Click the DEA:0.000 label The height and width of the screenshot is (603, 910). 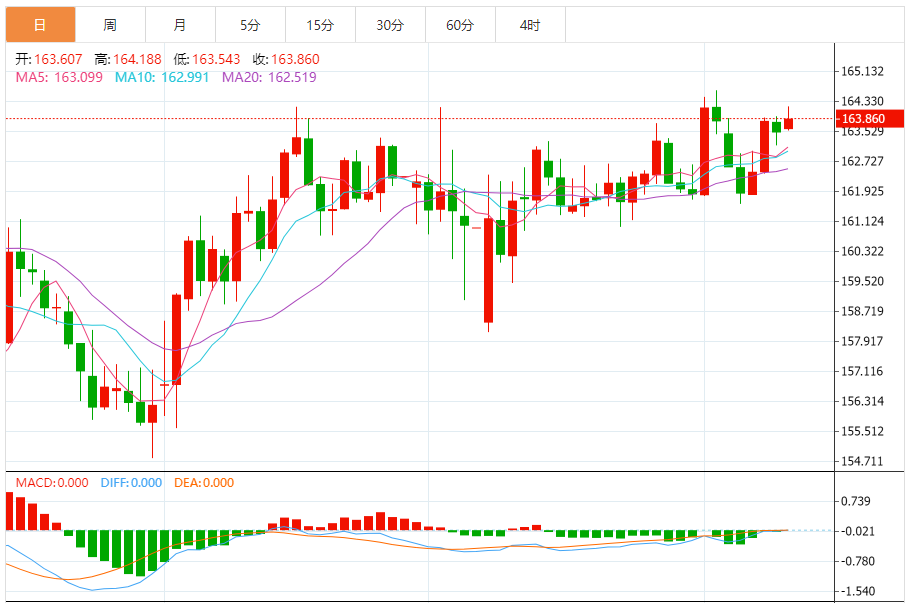point(204,483)
